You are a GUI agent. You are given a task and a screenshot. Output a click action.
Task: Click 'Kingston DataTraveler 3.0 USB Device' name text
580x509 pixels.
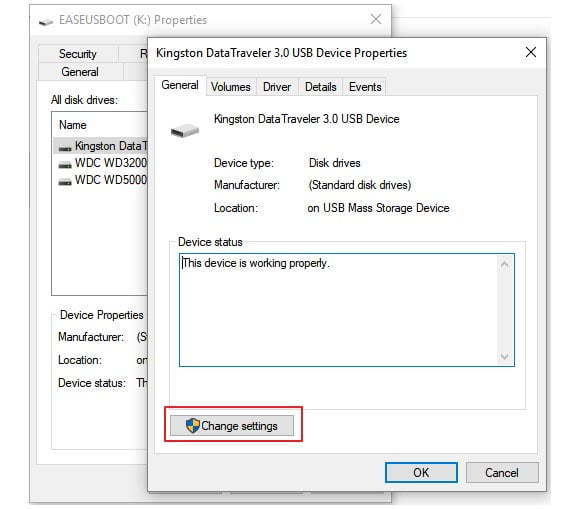click(x=307, y=119)
